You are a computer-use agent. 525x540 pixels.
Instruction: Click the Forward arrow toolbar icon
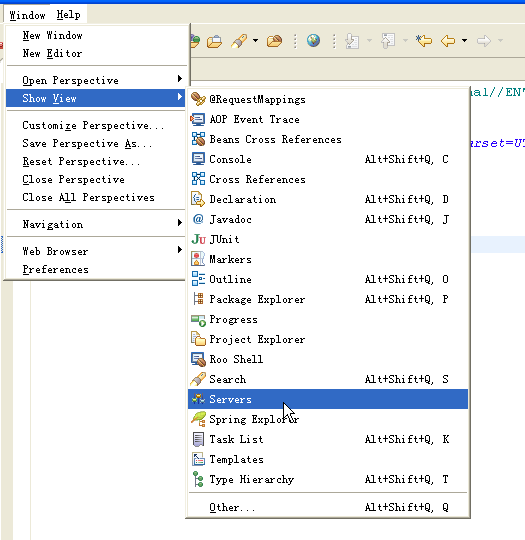click(x=484, y=41)
